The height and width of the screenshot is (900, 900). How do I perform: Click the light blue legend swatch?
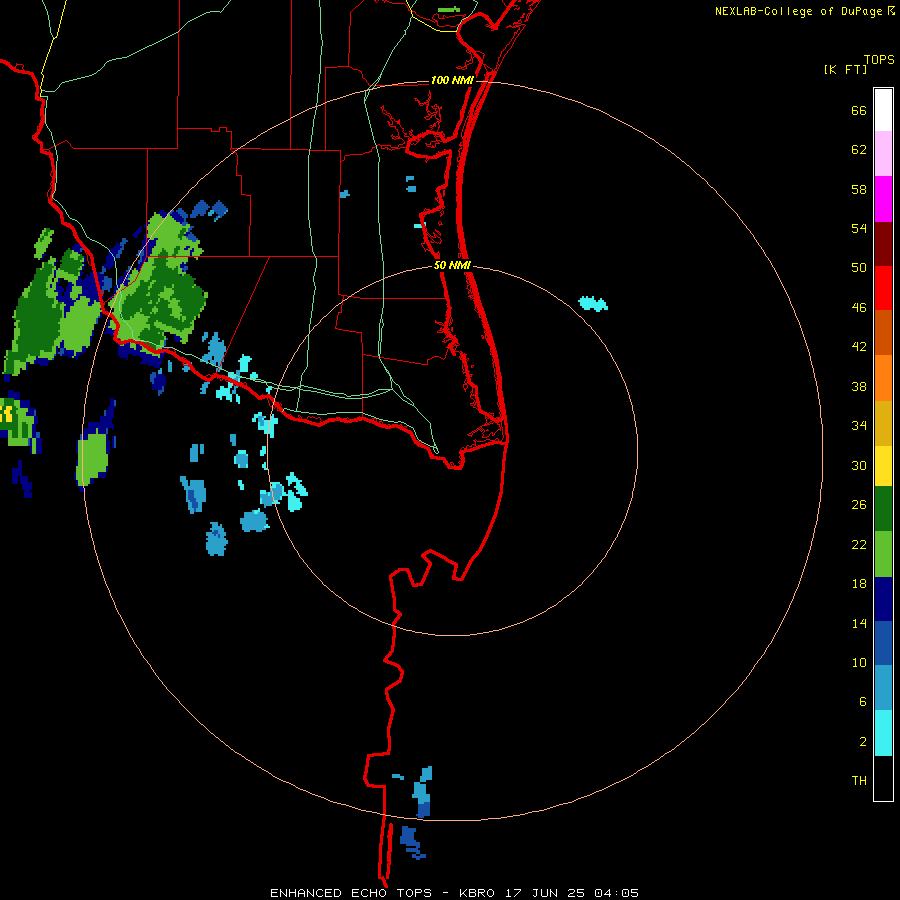[883, 688]
